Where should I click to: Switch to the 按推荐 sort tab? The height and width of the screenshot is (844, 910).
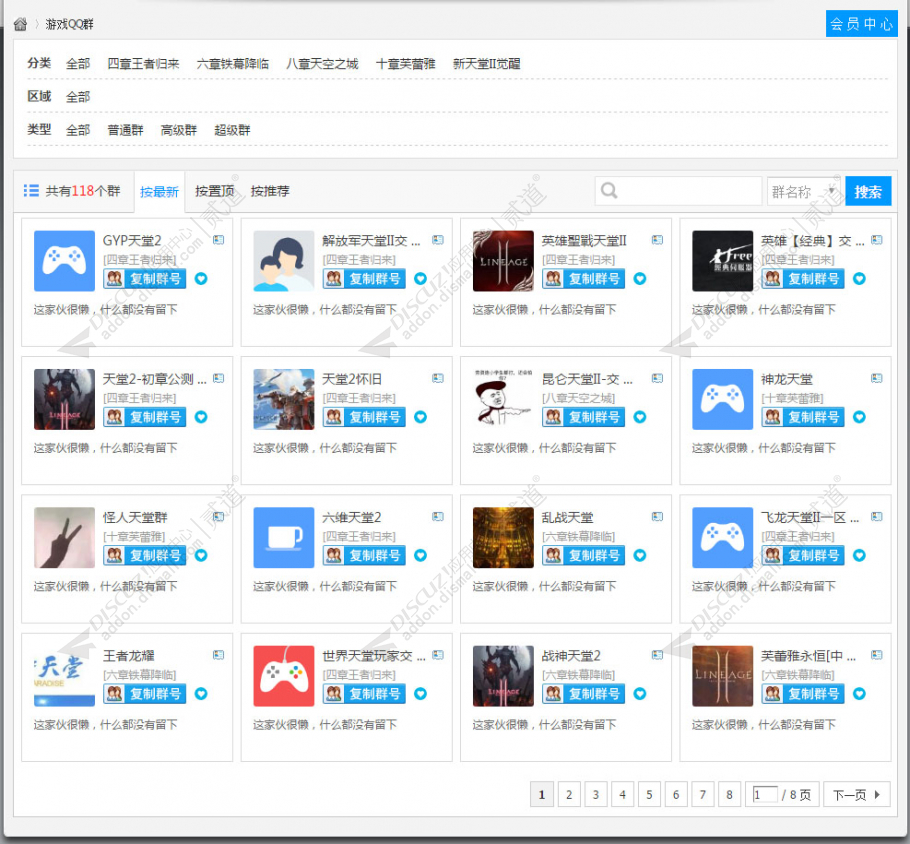click(x=270, y=191)
